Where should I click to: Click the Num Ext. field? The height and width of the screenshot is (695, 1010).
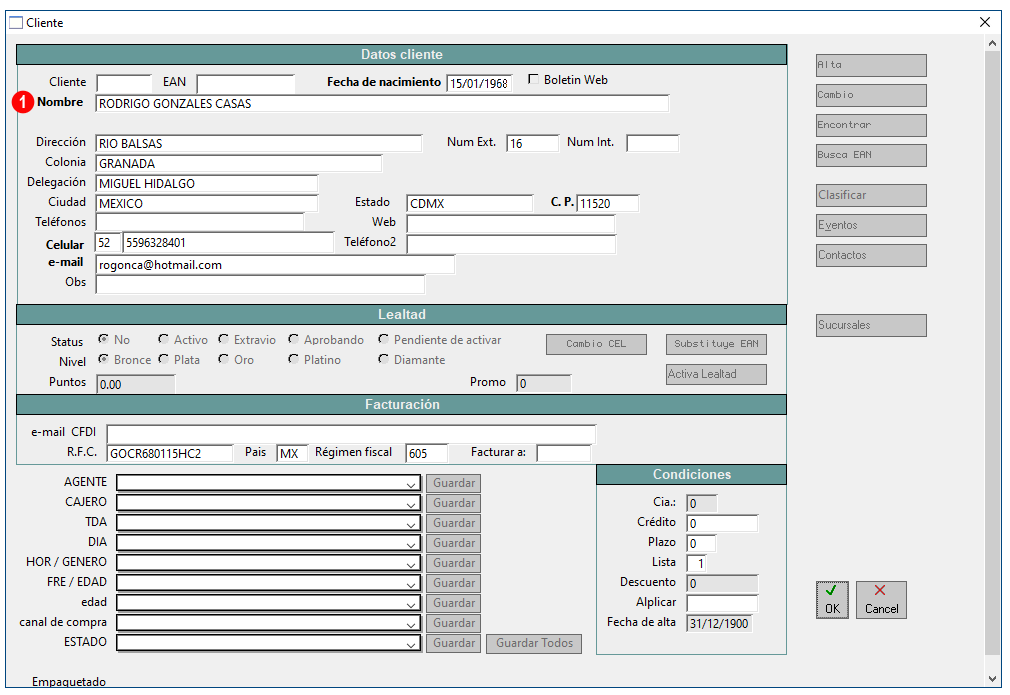532,144
